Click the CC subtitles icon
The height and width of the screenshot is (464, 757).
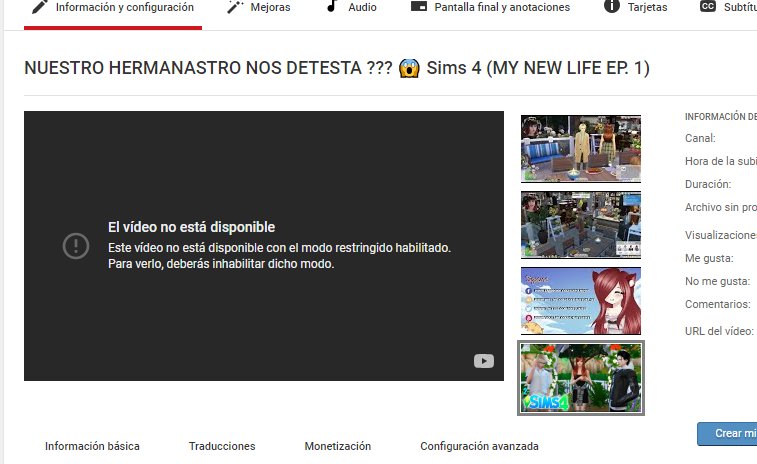click(x=708, y=6)
